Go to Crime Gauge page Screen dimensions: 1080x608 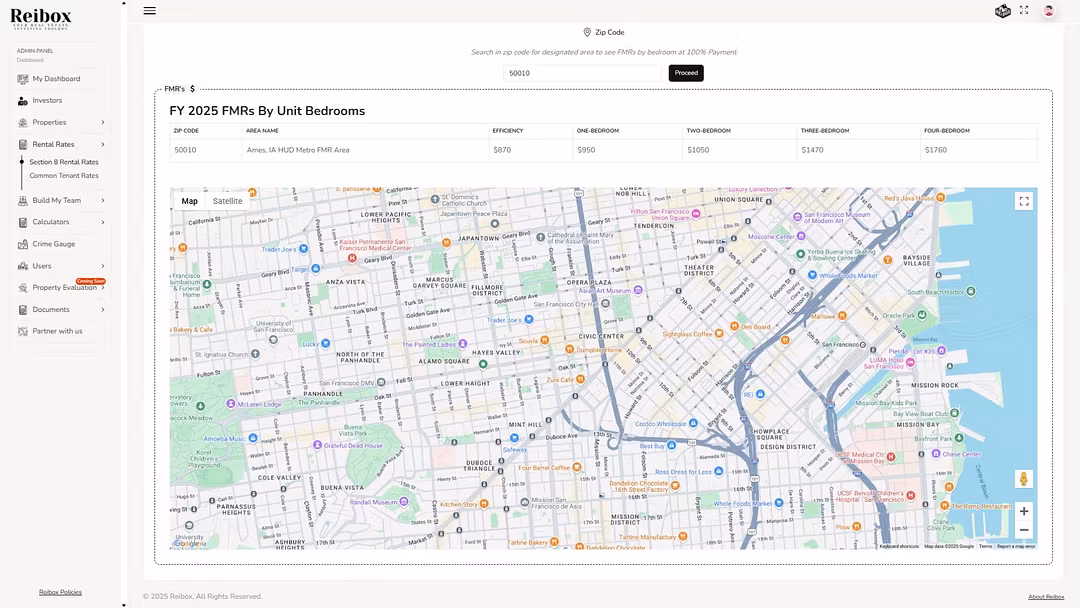[53, 244]
